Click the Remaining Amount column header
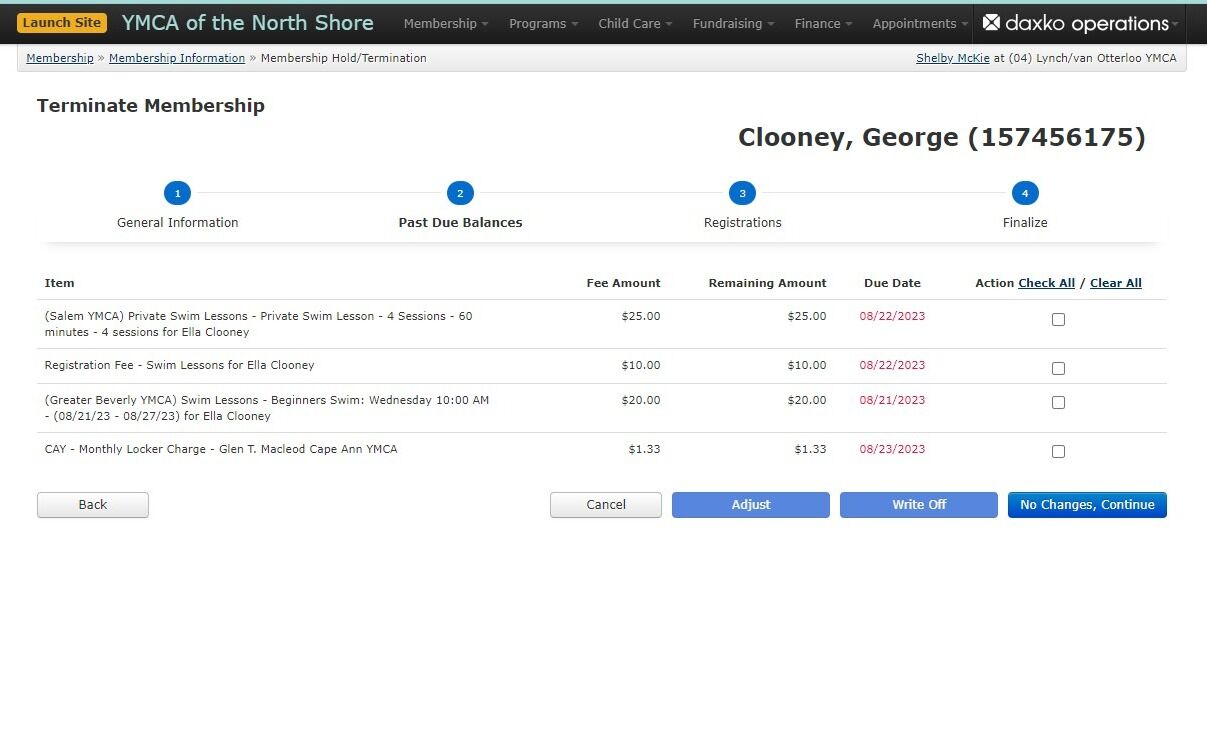 pyautogui.click(x=768, y=283)
